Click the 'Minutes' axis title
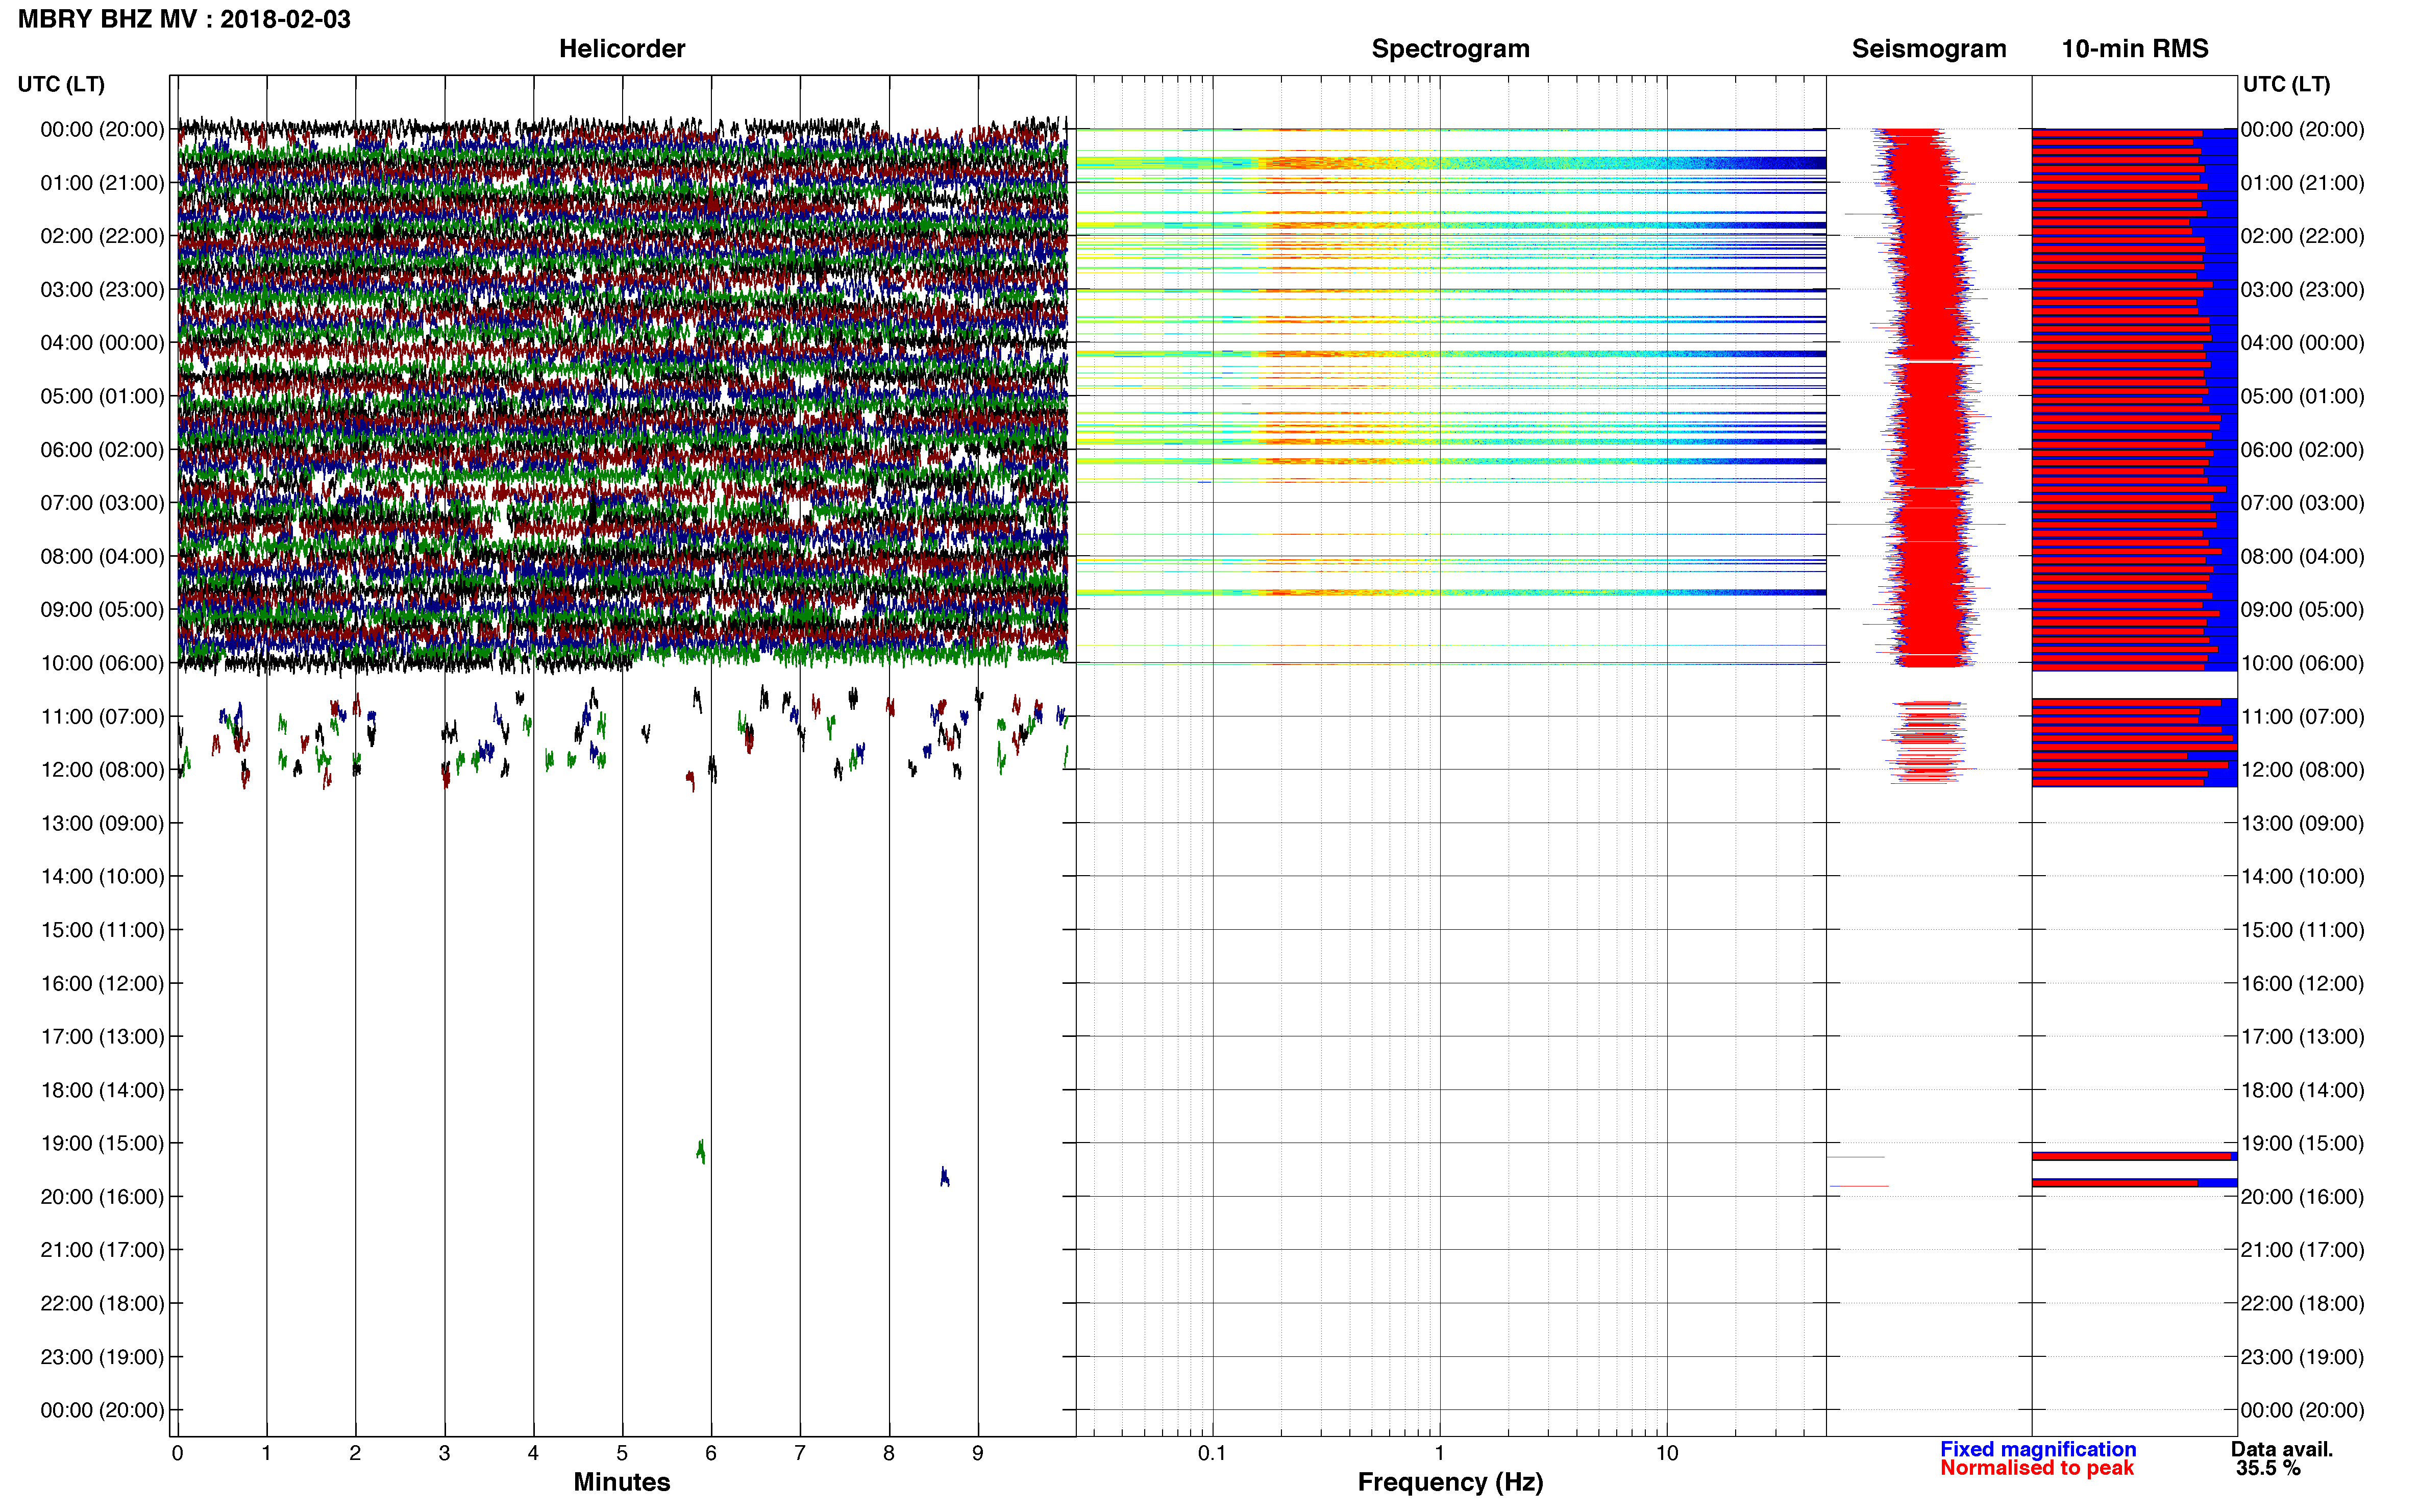 coord(622,1482)
